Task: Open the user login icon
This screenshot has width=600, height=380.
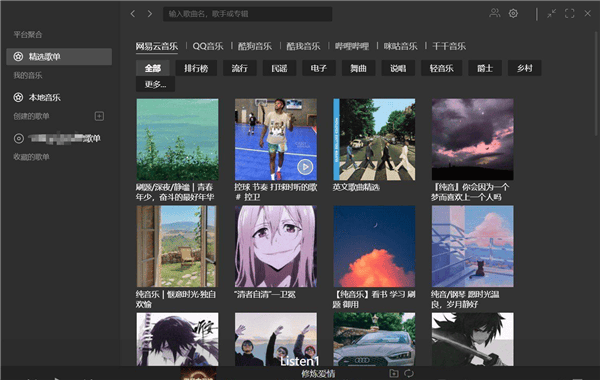Action: pos(494,13)
